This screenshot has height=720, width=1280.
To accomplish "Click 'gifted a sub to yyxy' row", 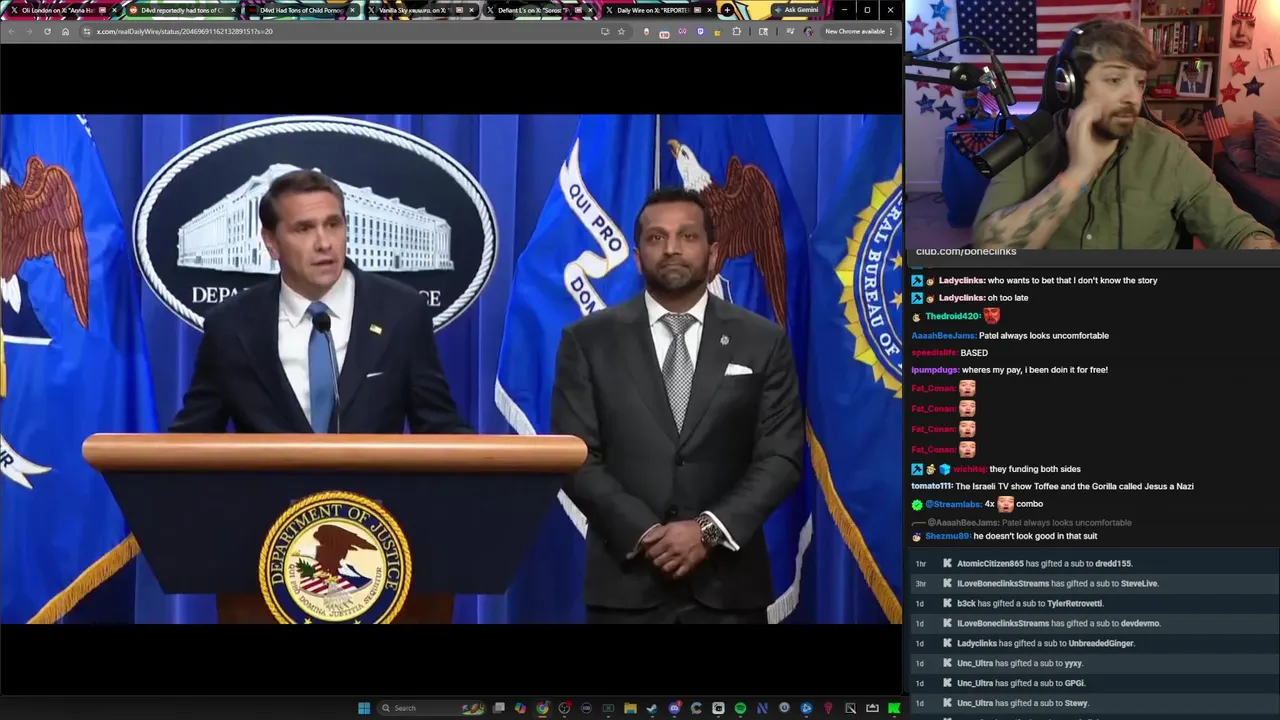I will (1095, 663).
